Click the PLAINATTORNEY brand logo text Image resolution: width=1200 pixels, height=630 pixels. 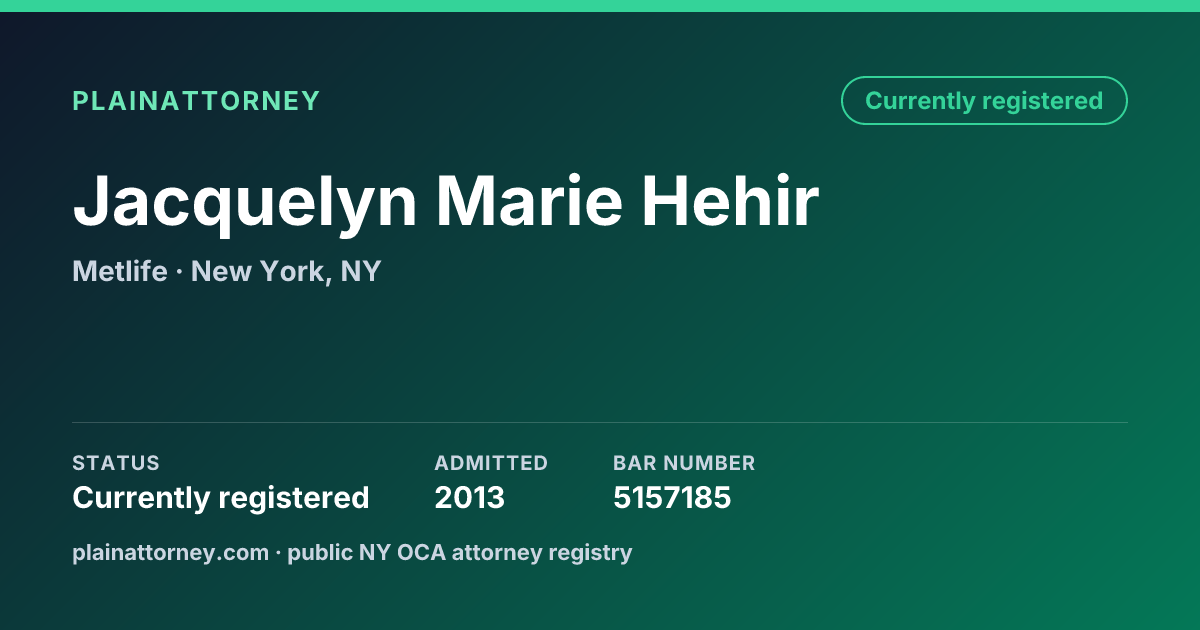click(x=196, y=101)
